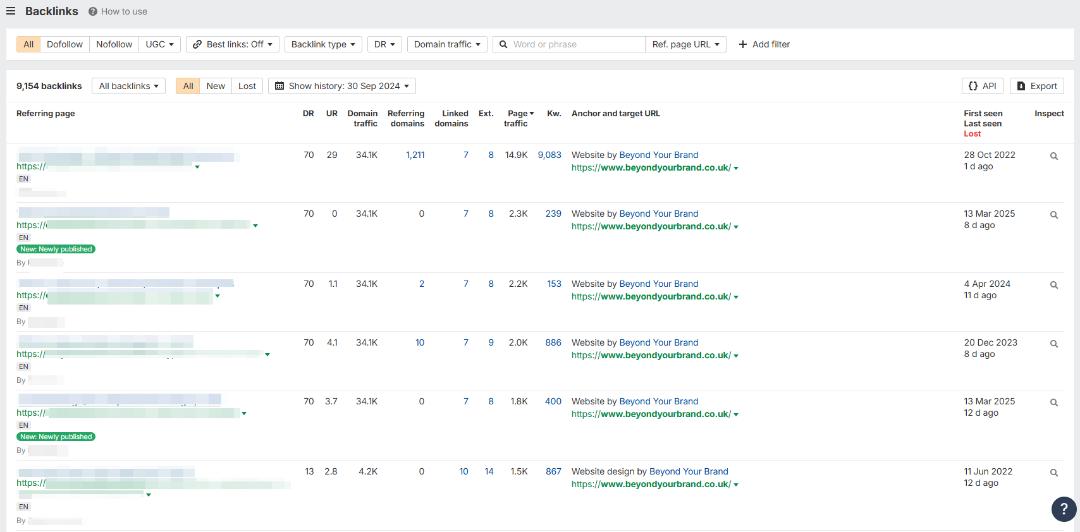Click inspect magnifier for 4 Apr 2024 row

point(1053,285)
